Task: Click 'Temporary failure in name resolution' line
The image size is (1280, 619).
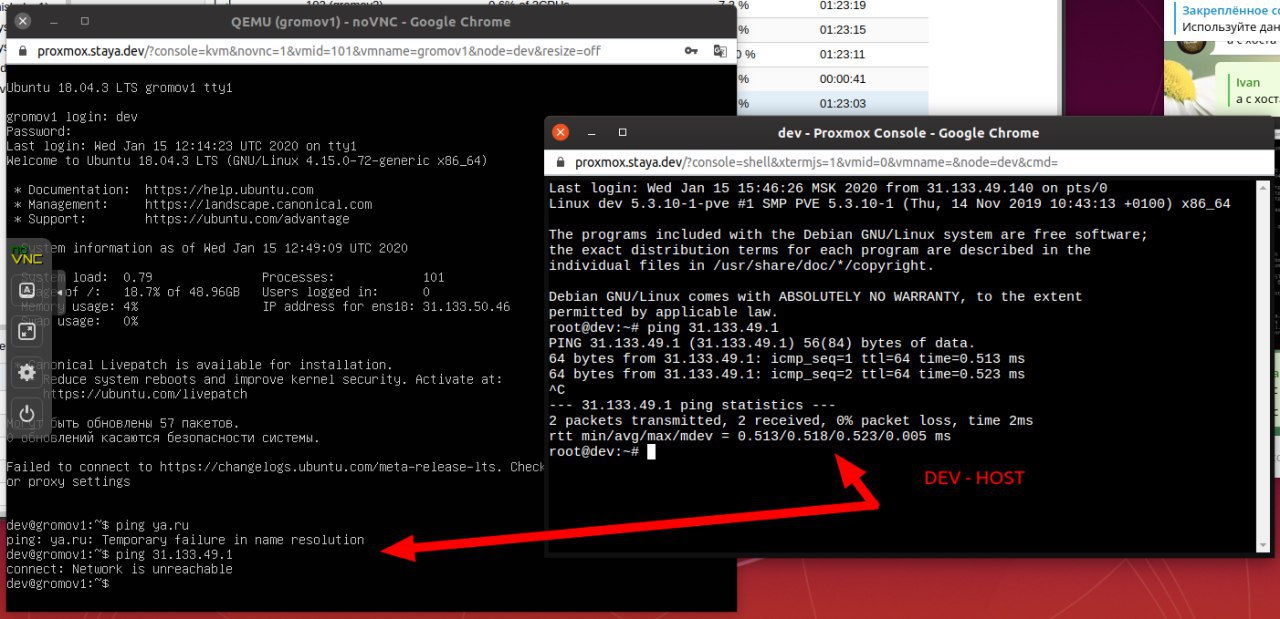Action: pos(185,540)
